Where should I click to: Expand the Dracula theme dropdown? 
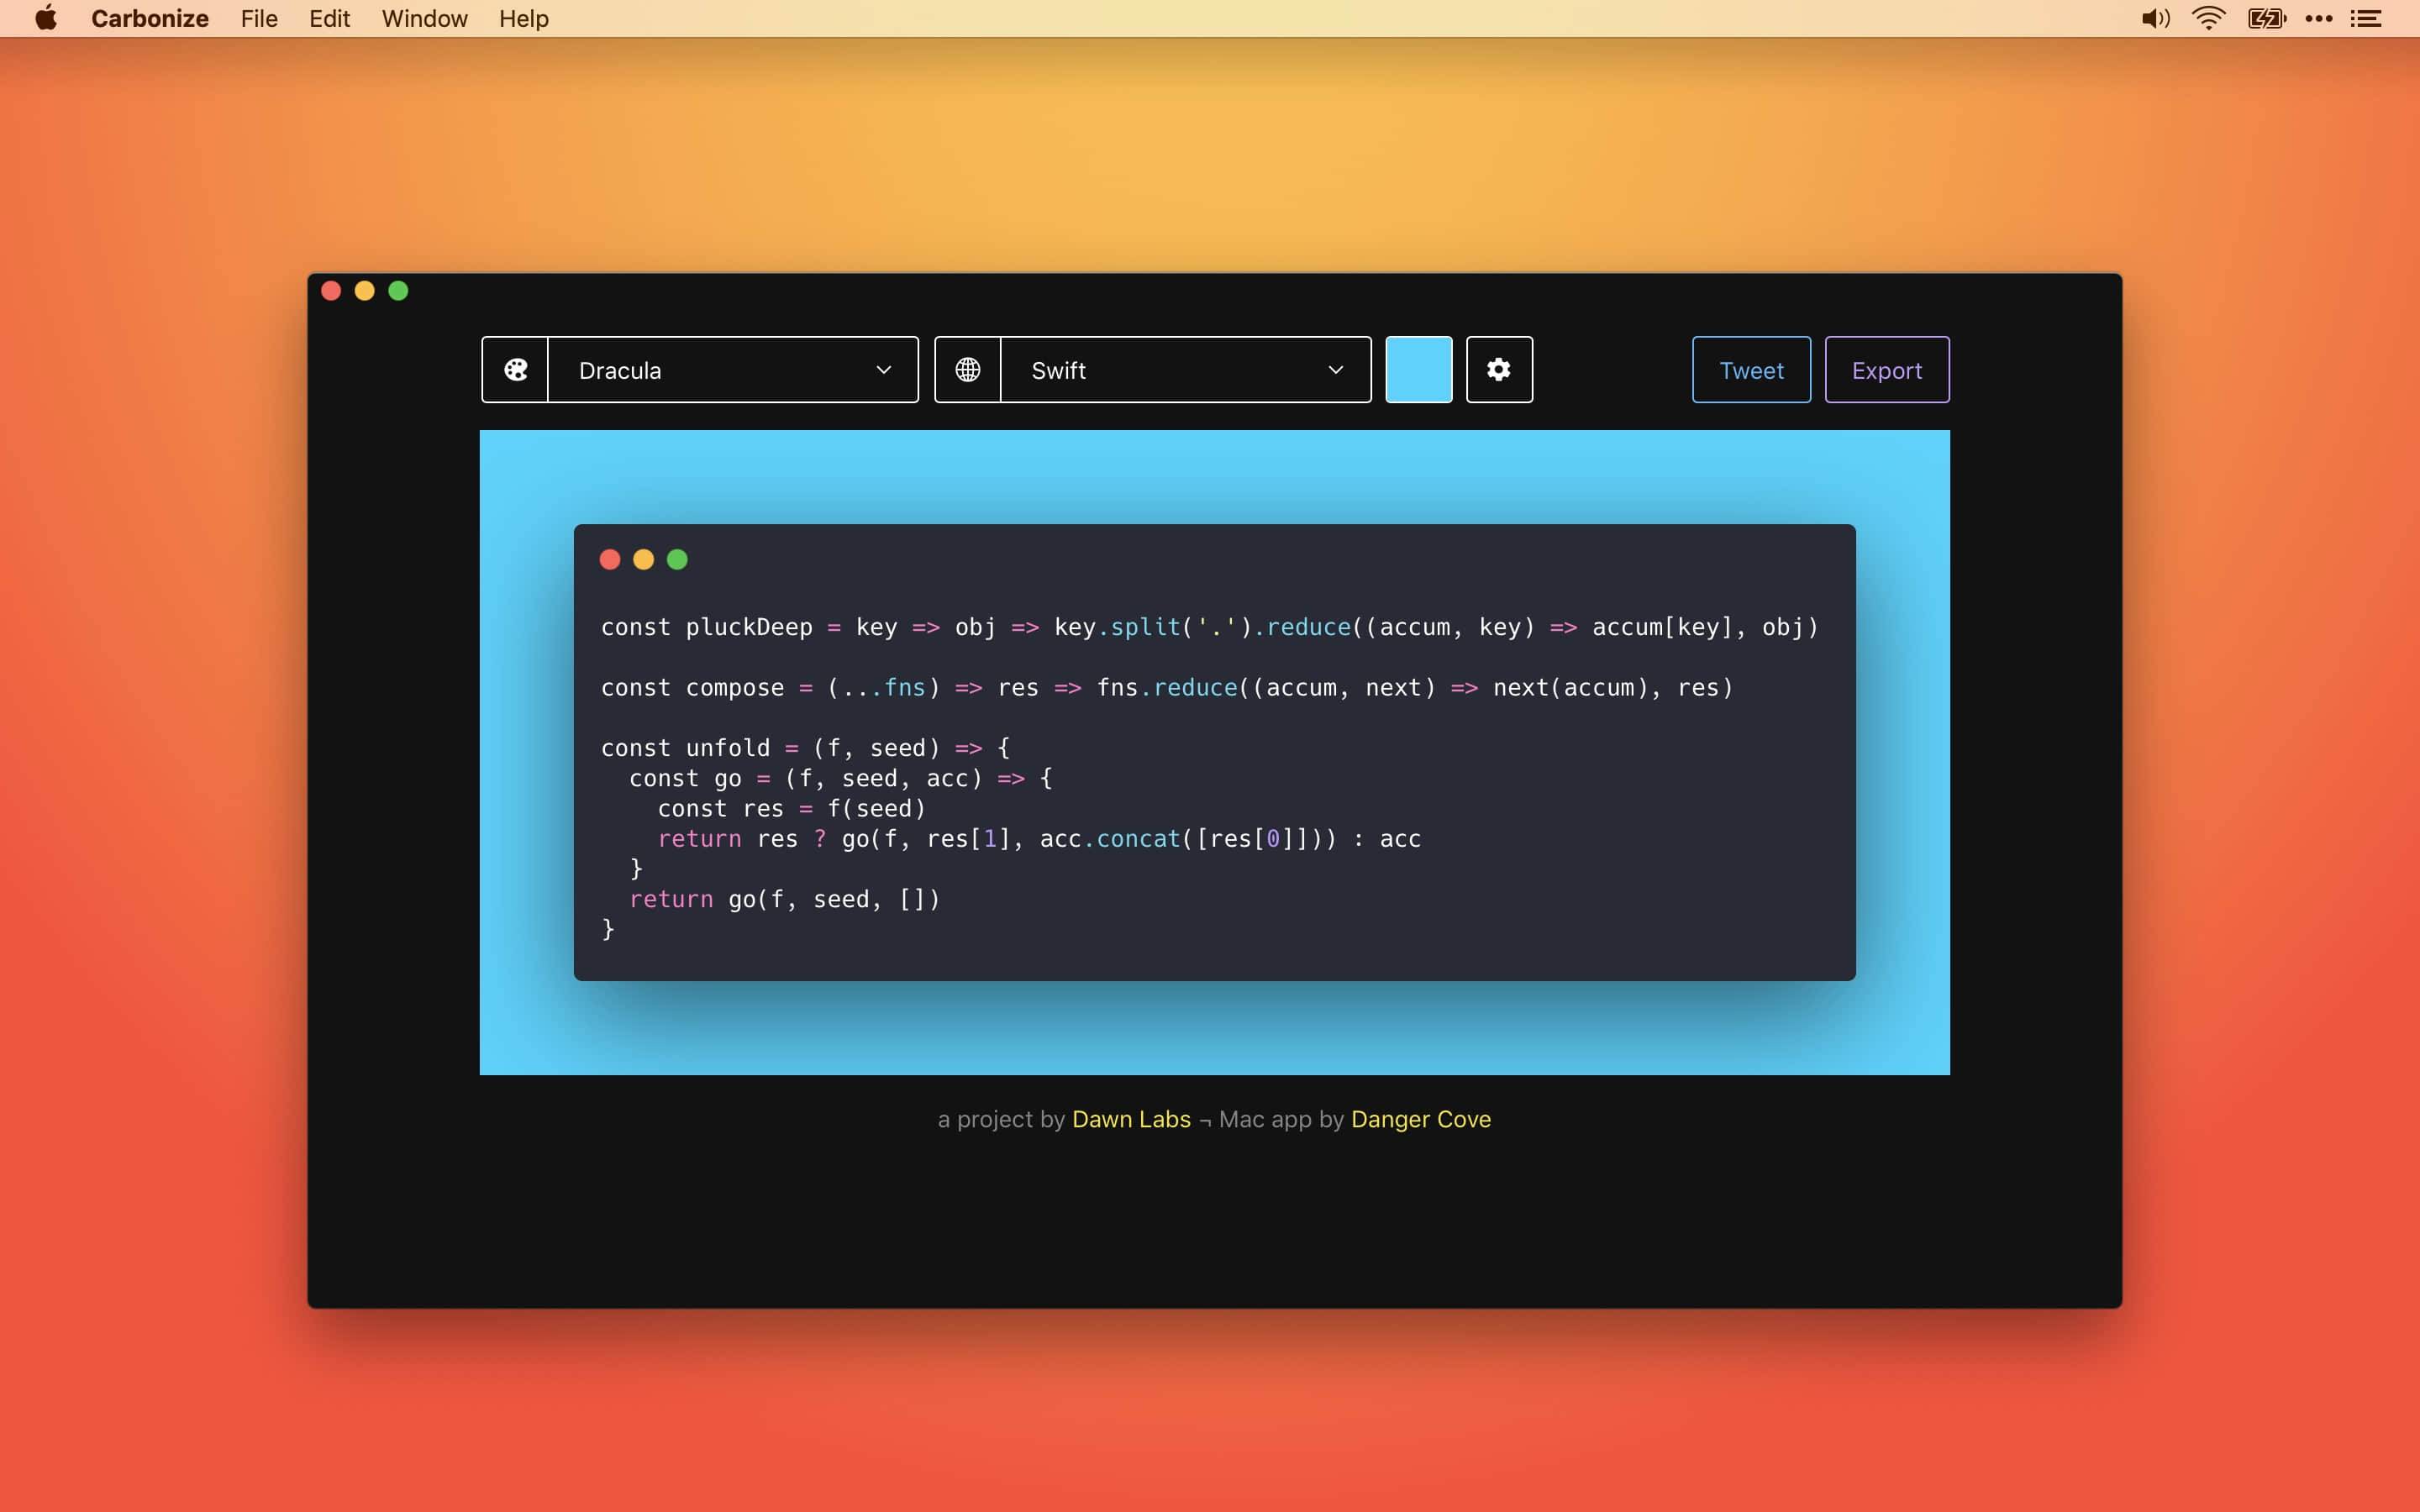732,370
